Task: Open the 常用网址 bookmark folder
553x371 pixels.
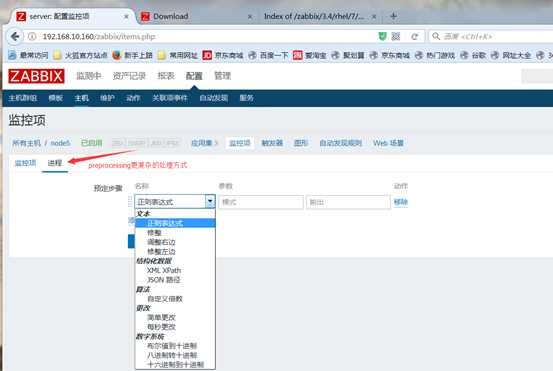Action: [x=177, y=55]
